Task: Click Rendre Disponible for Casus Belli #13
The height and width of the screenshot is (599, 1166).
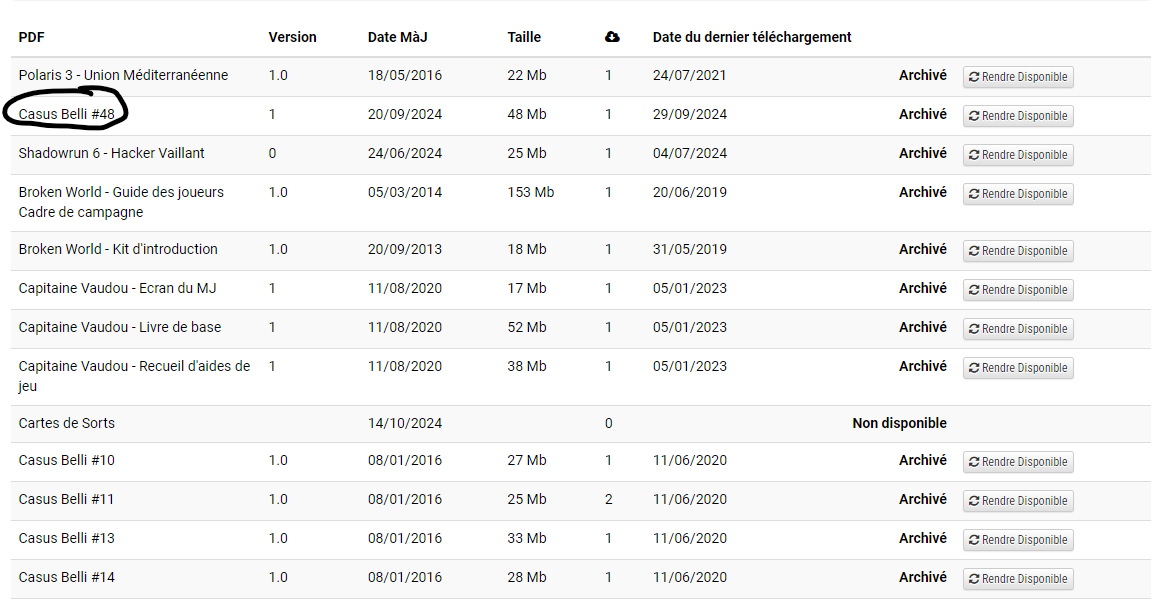Action: 1018,540
